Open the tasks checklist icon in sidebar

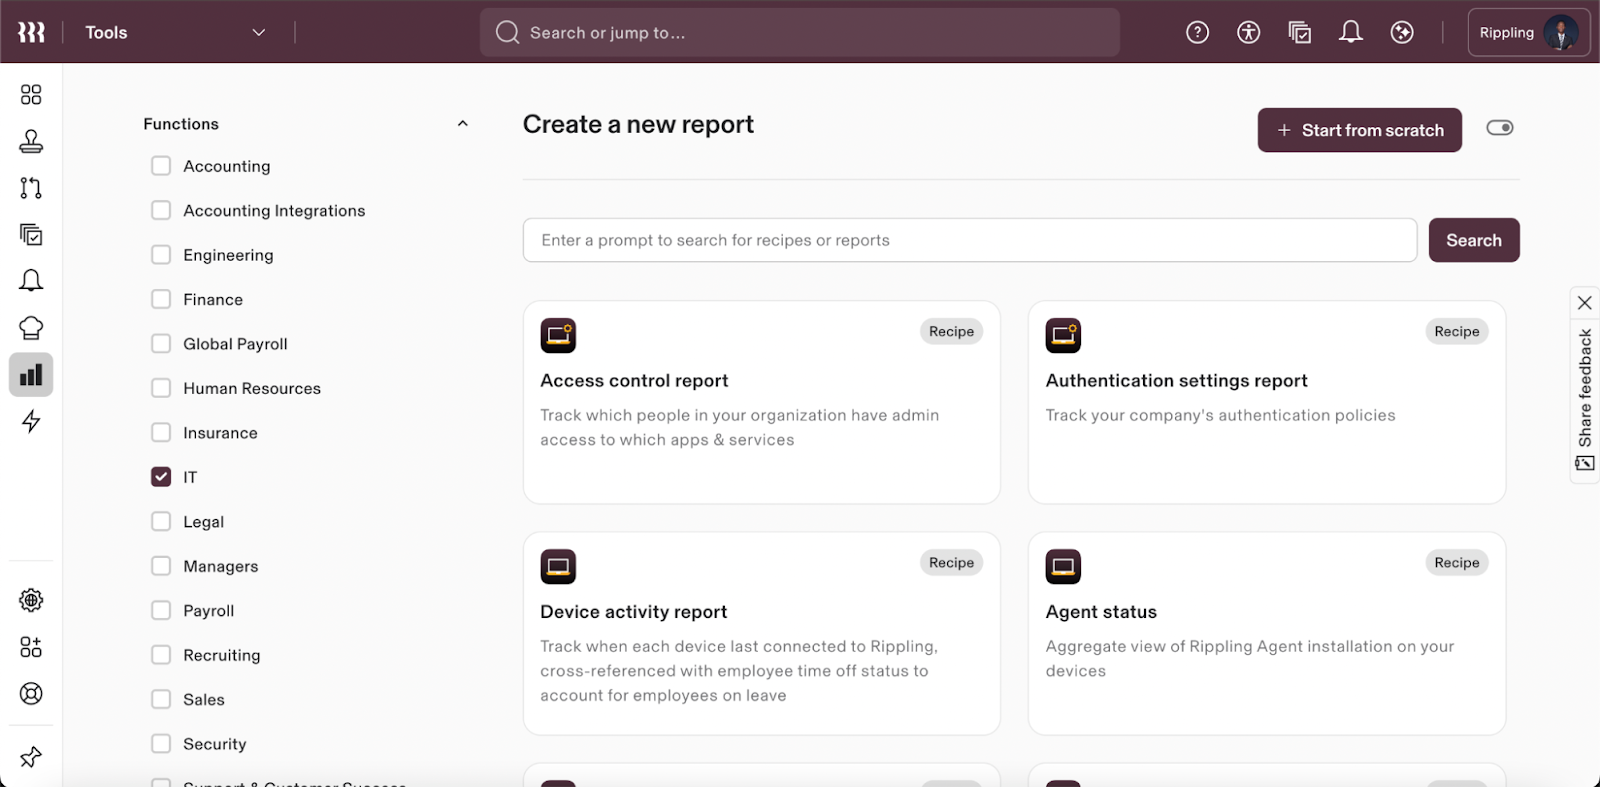(31, 235)
